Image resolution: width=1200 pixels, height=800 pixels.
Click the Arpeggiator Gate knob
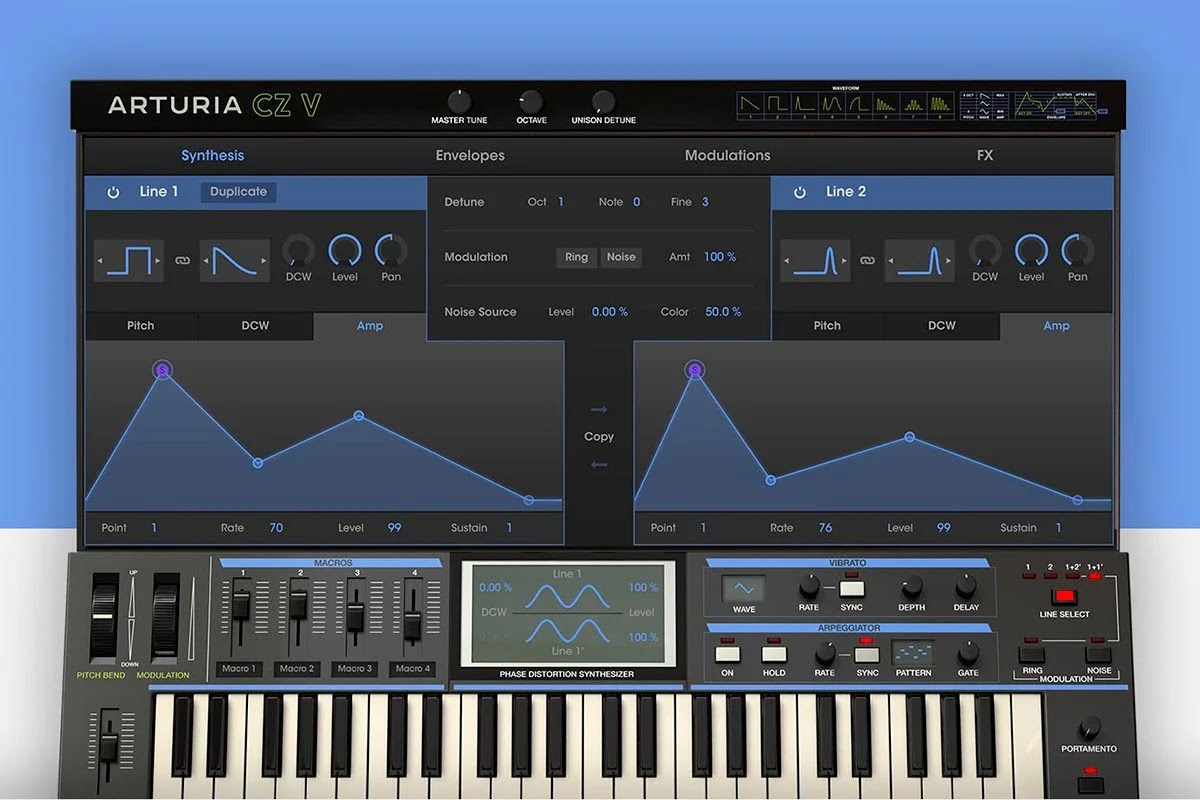[968, 653]
